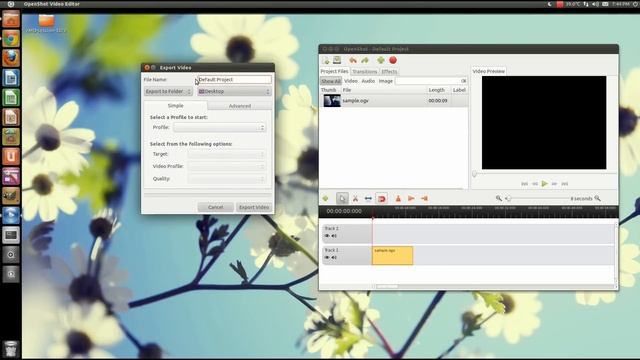The width and height of the screenshot is (640, 360).
Task: Rewind the video preview
Action: tap(535, 184)
